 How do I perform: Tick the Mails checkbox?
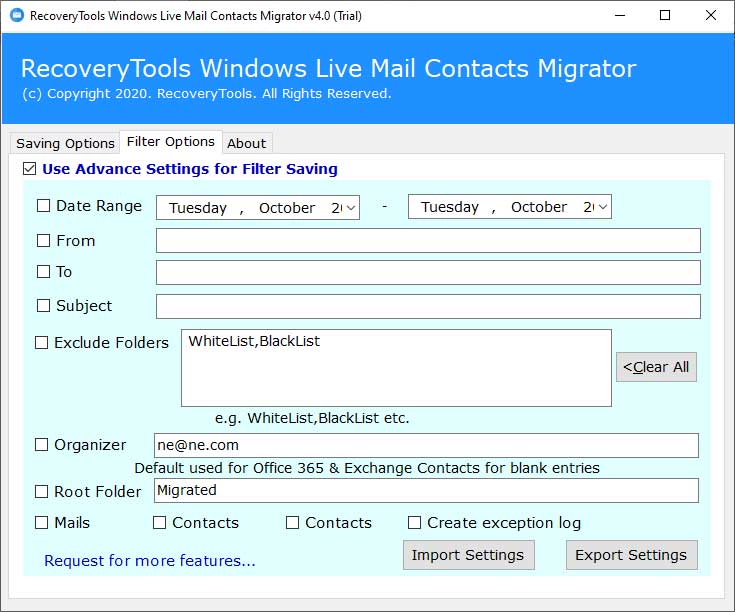pos(42,522)
